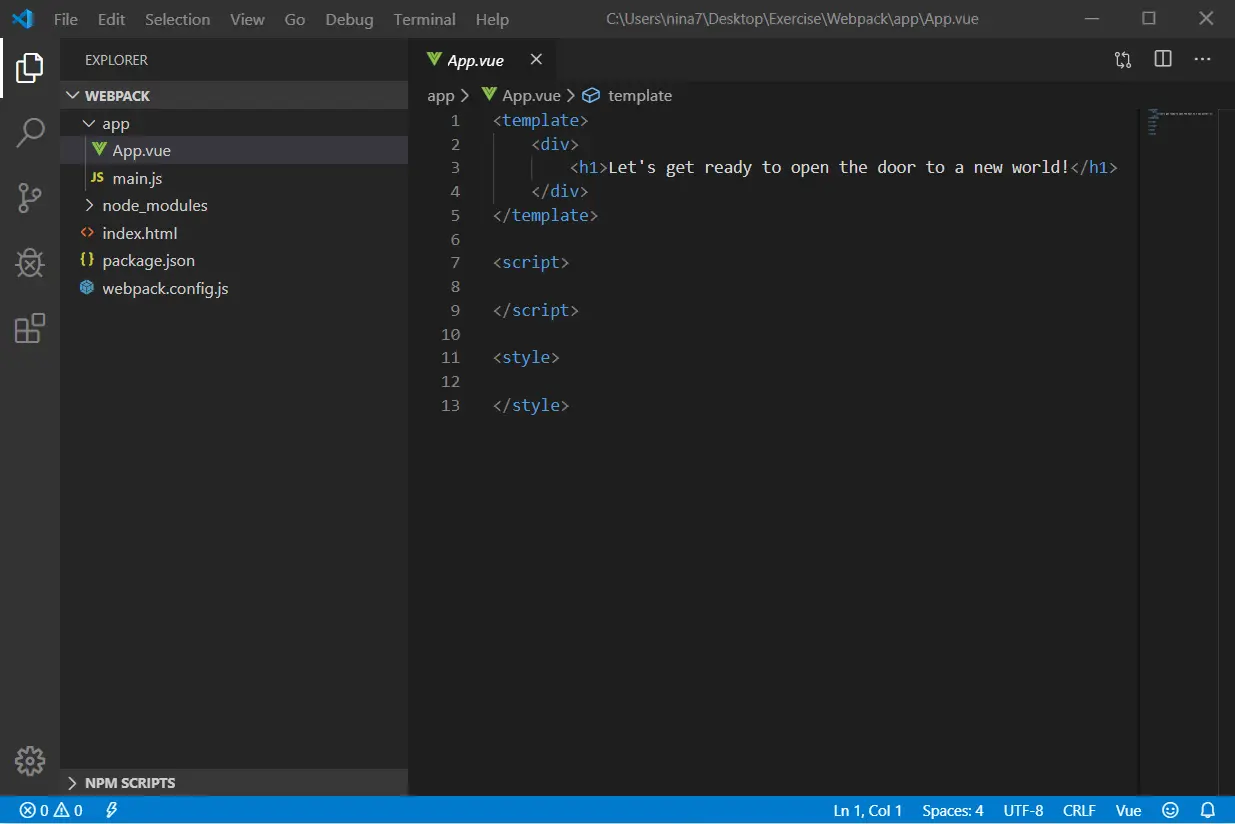Open main.js in the explorer

click(x=234, y=178)
